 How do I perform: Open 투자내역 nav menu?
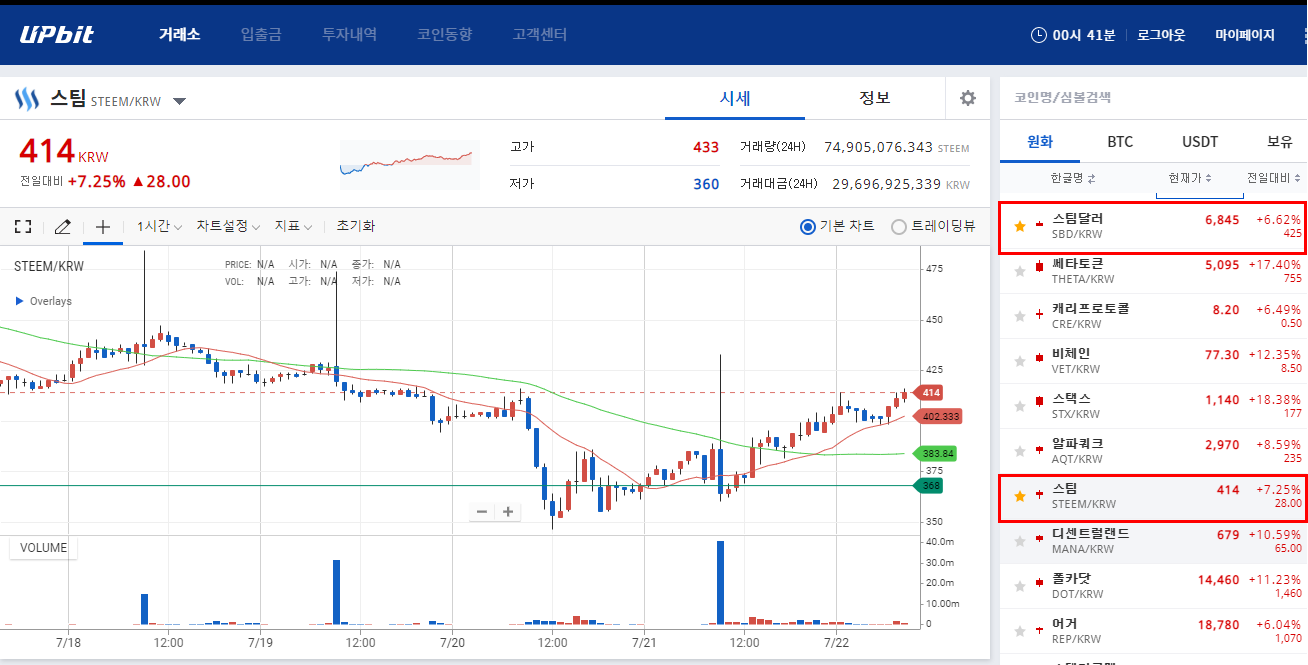[349, 35]
